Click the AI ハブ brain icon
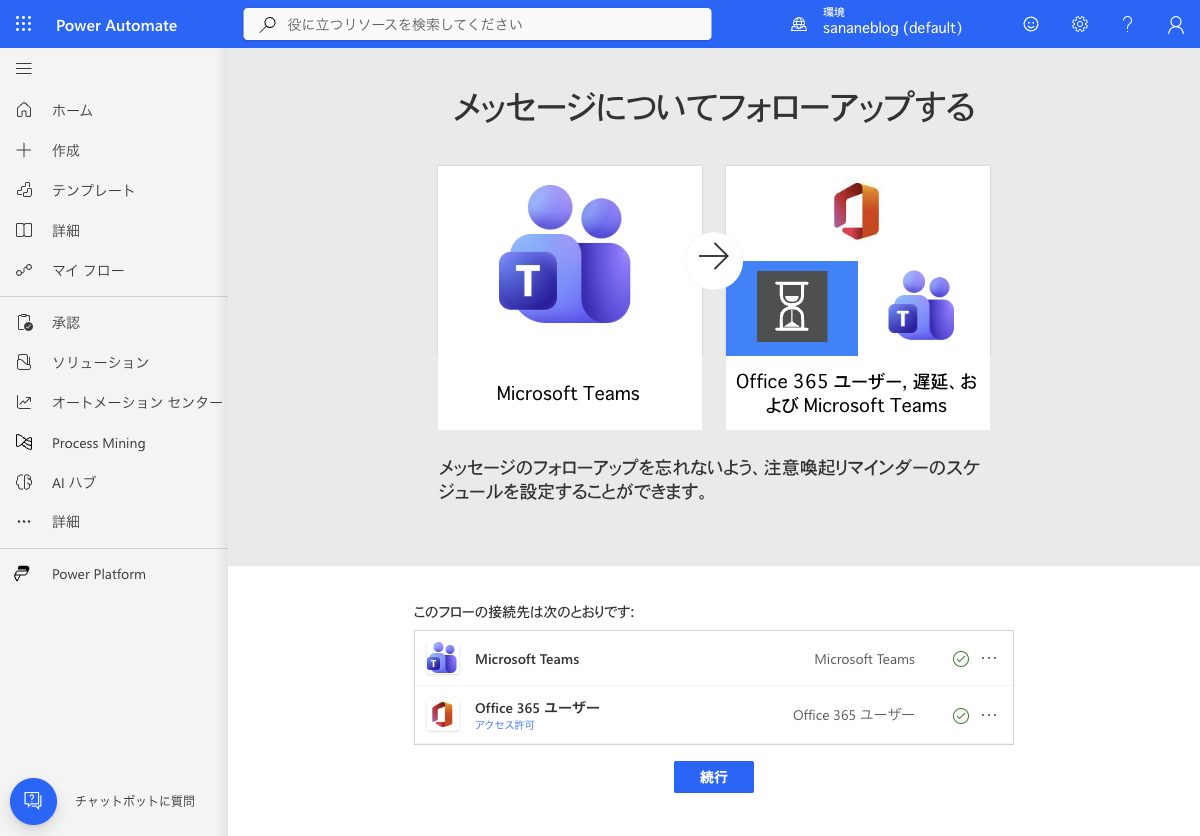The image size is (1200, 836). (x=24, y=482)
